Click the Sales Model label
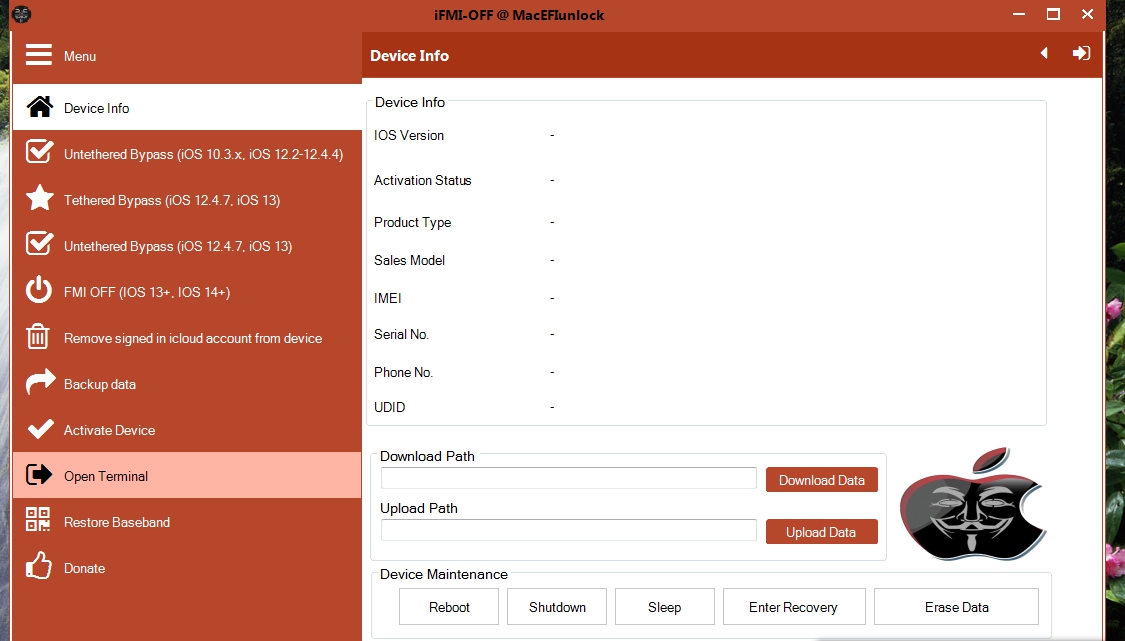 pyautogui.click(x=410, y=261)
